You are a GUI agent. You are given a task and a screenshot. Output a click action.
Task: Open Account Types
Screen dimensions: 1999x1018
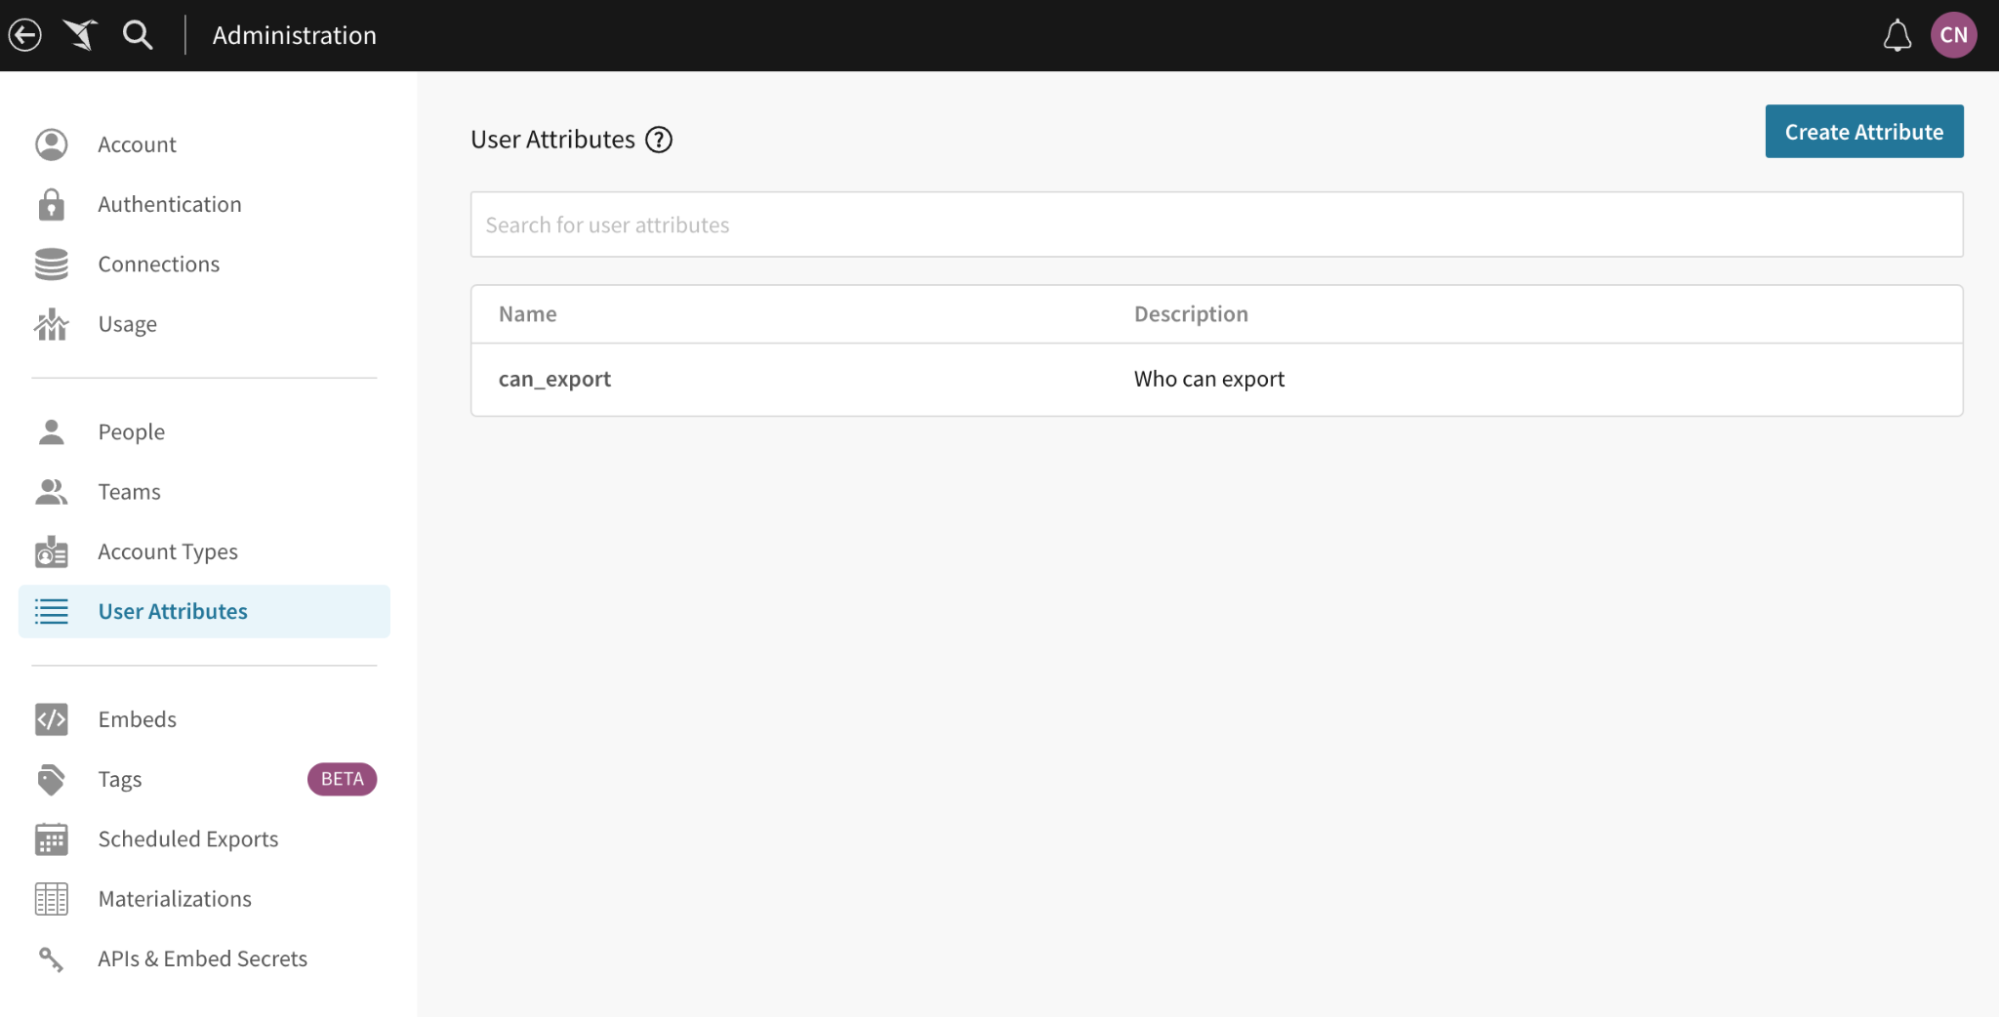(x=168, y=552)
